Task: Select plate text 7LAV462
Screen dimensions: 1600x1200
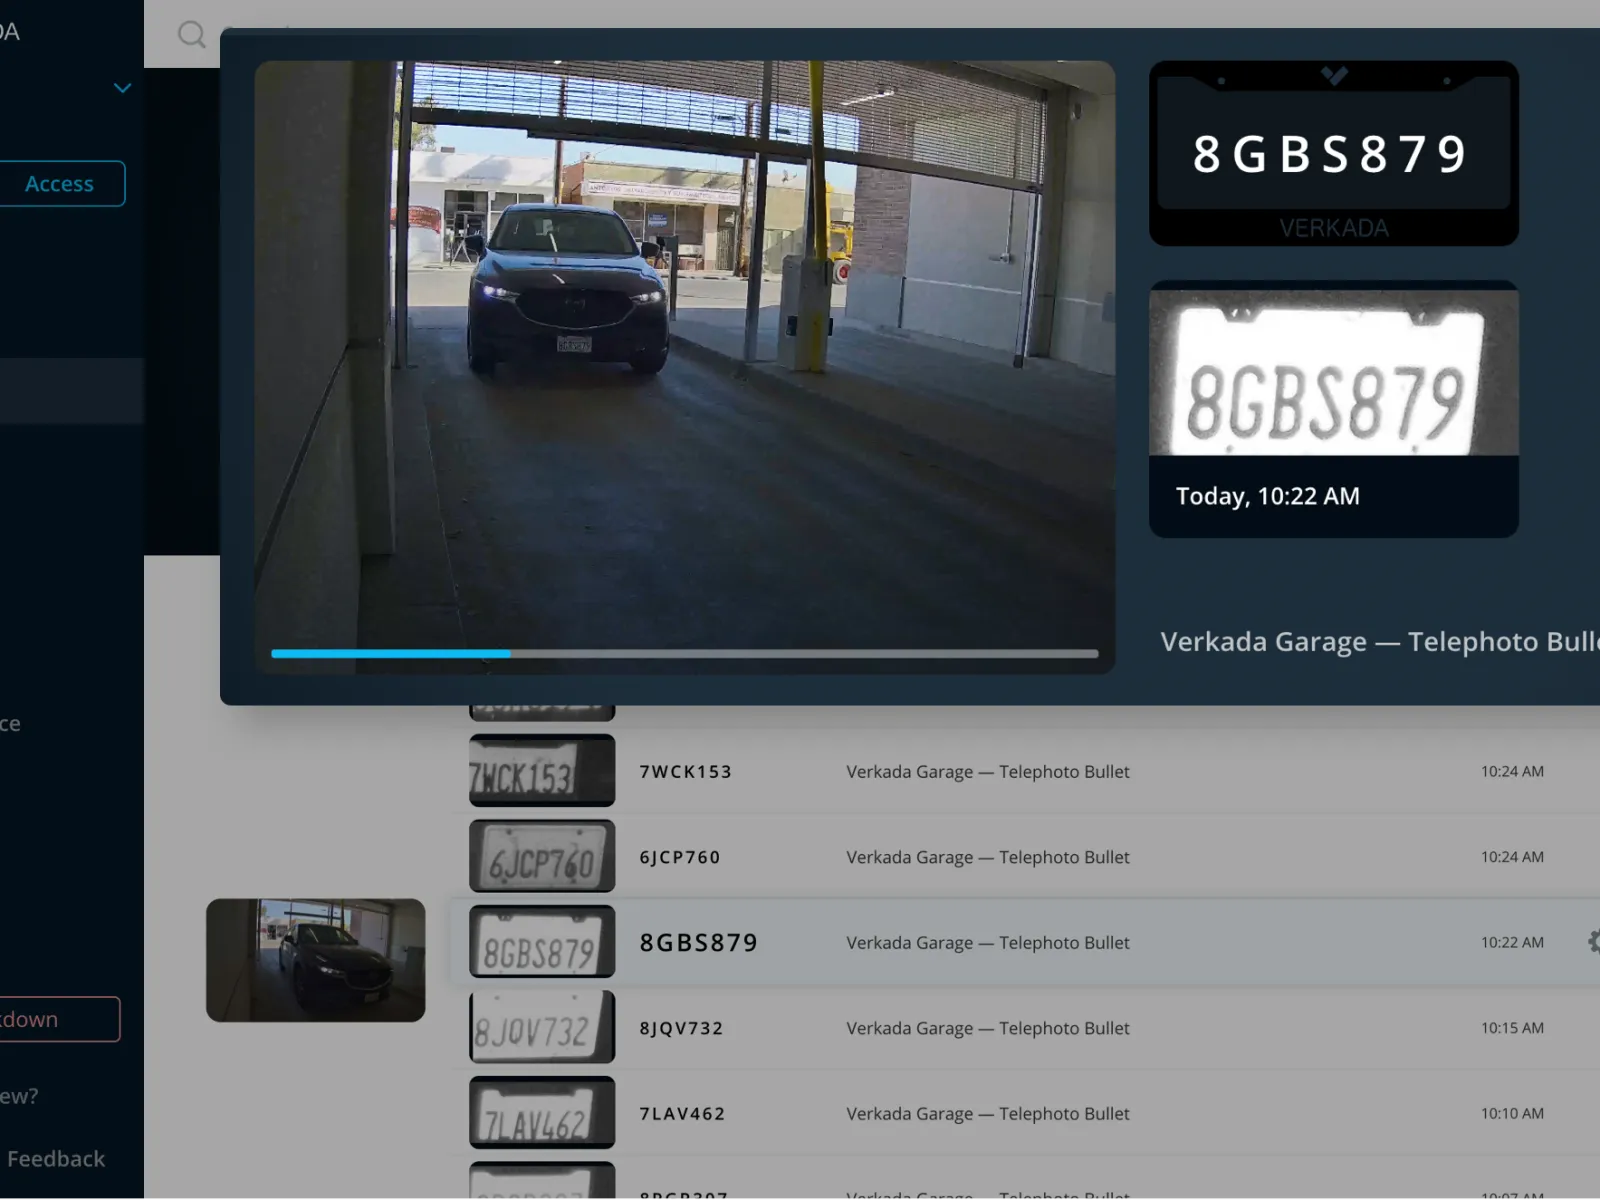Action: coord(682,1113)
